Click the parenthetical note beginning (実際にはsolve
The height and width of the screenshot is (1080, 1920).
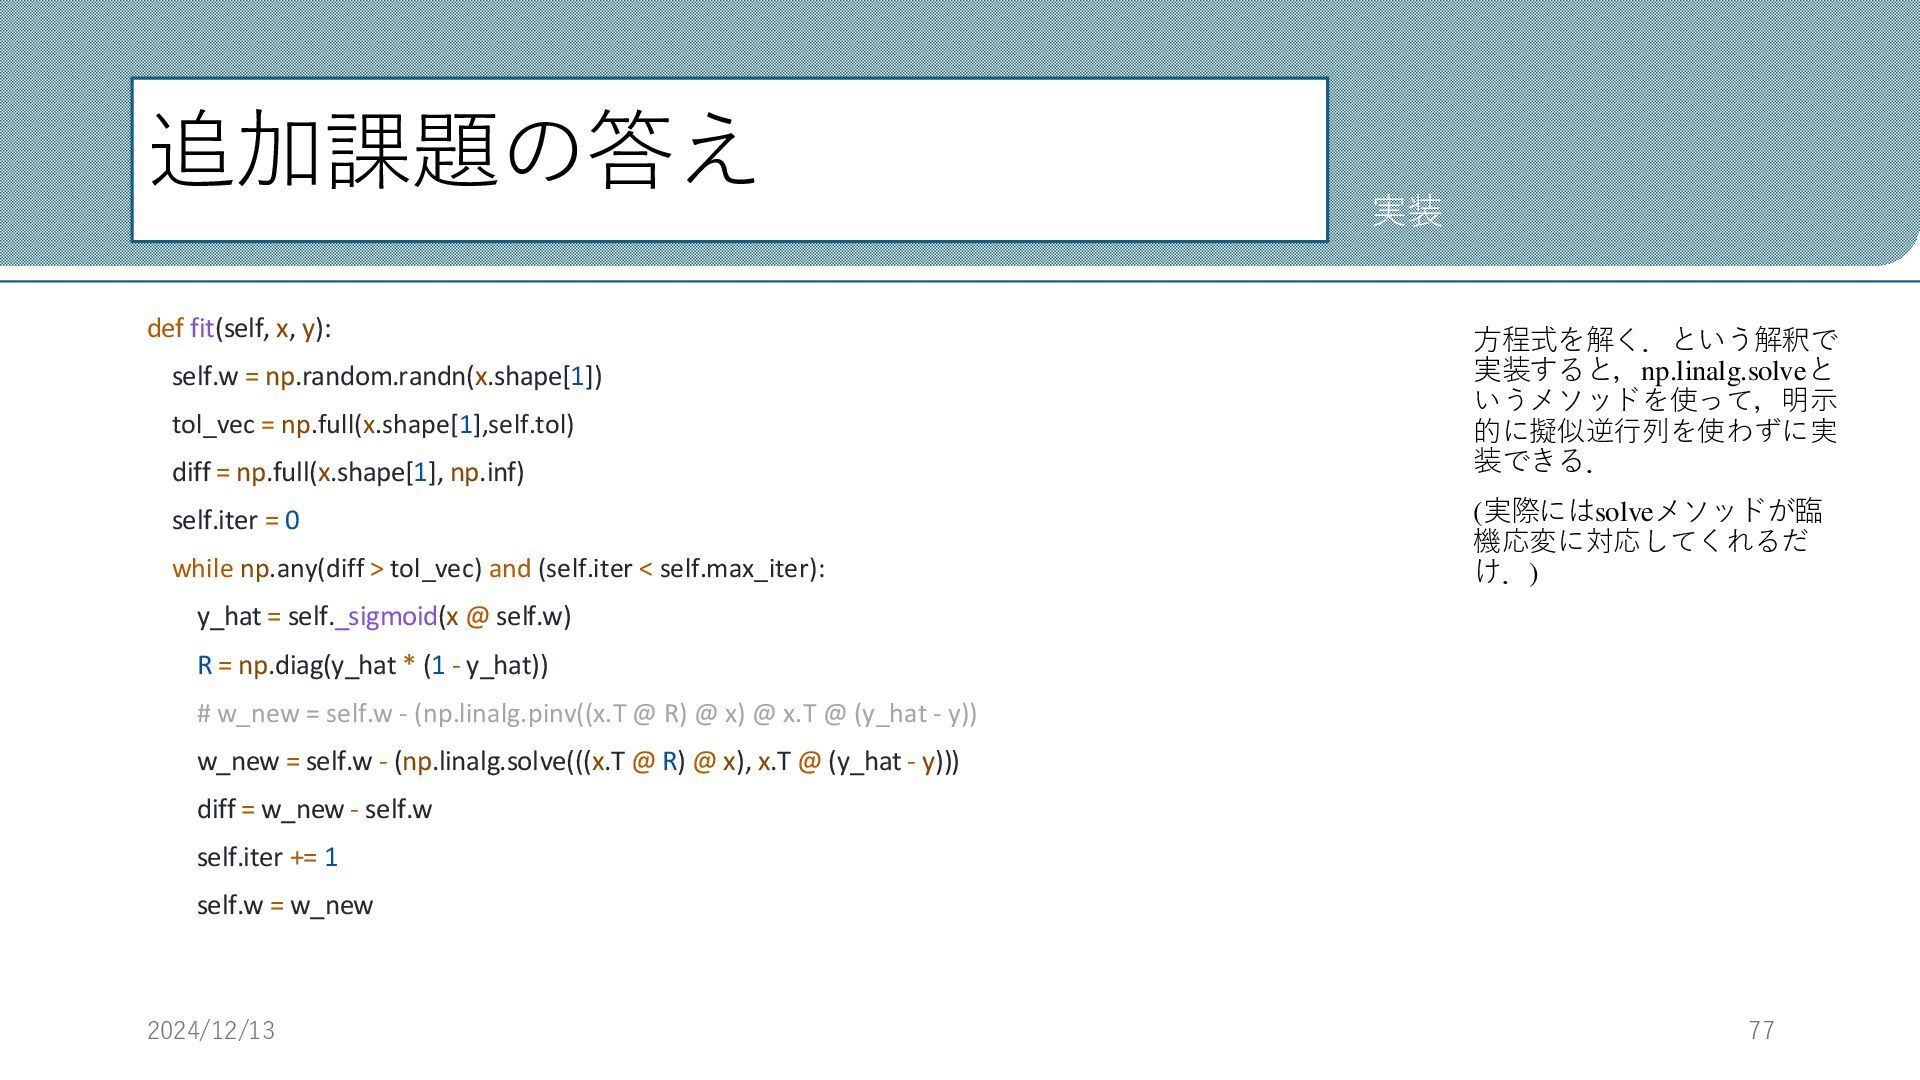[1648, 541]
